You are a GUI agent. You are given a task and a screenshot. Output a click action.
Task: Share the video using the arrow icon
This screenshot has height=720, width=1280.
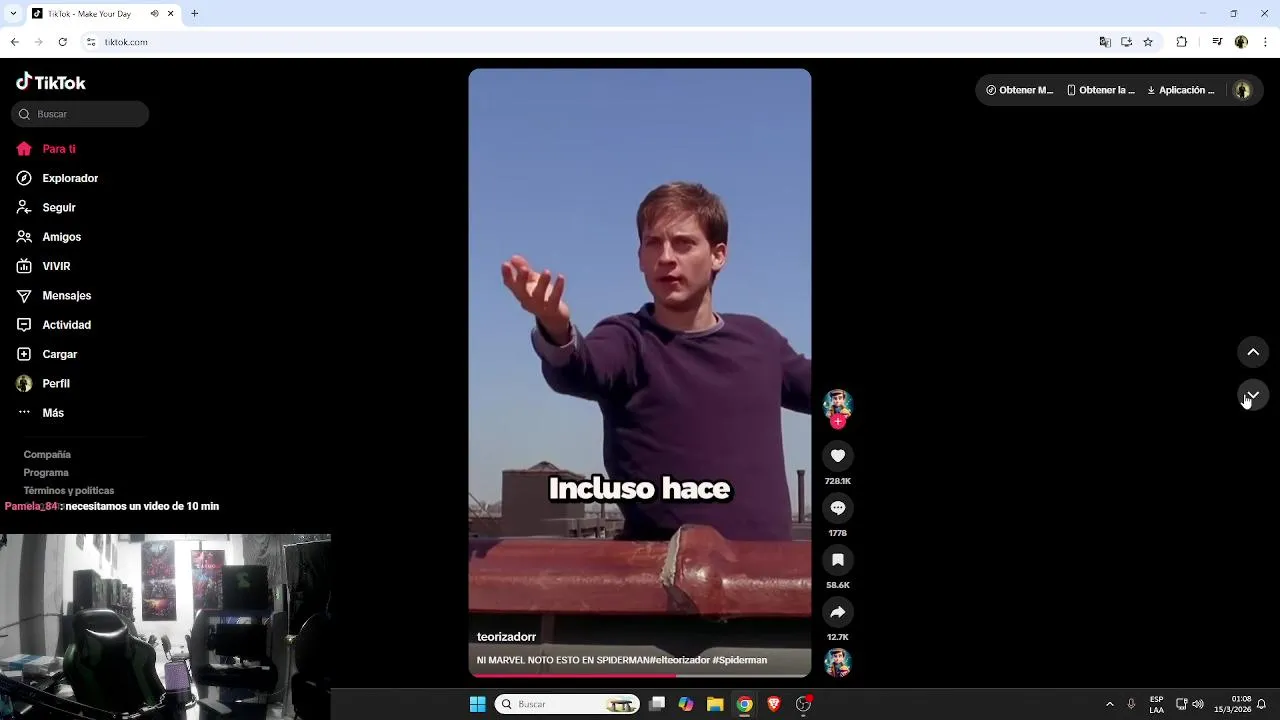pos(838,612)
